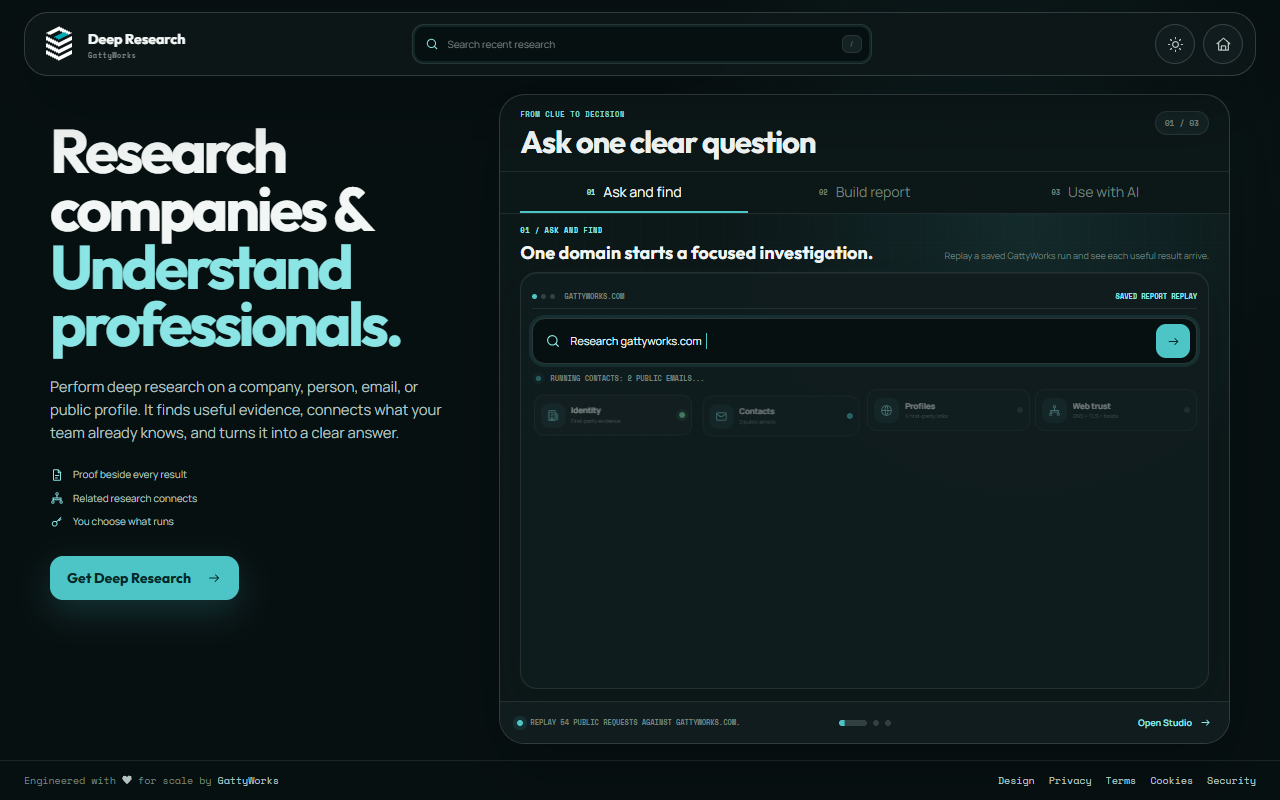The image size is (1280, 800).
Task: Click the network icon beside Related research connects
Action: pyautogui.click(x=57, y=498)
